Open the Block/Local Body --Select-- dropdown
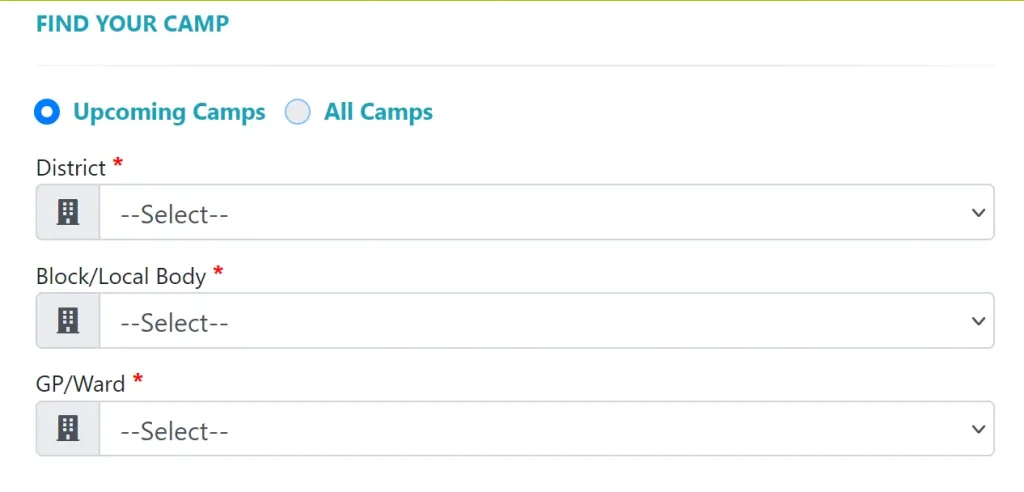The image size is (1024, 492). 547,321
